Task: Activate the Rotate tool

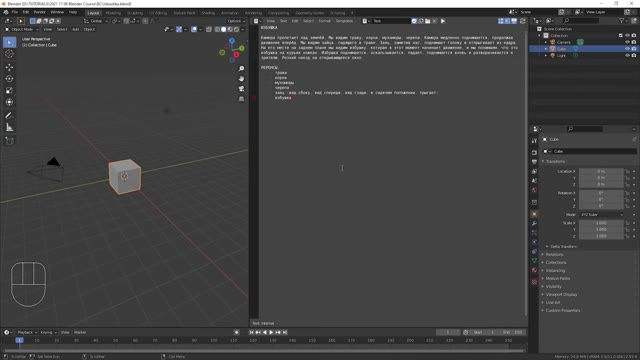Action: [x=9, y=79]
